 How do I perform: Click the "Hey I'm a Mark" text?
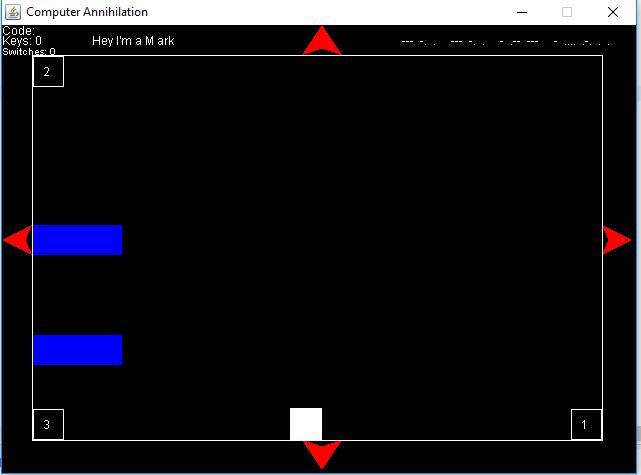coord(133,41)
